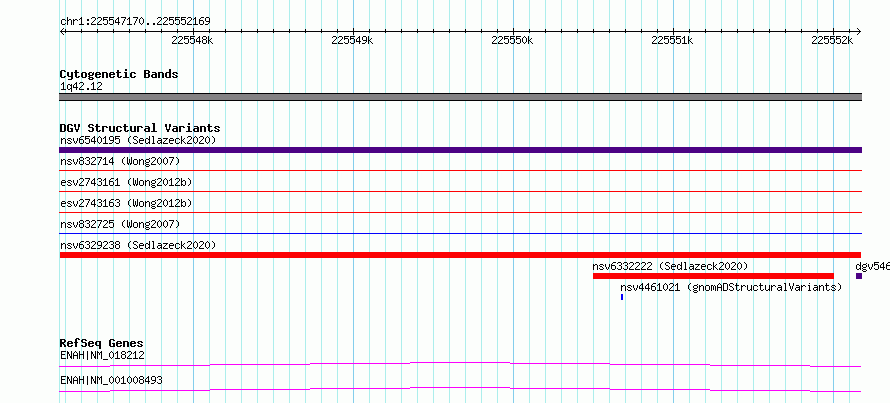
Task: Select the gray 1q42.12 cytogenetic band bar
Action: click(x=460, y=97)
